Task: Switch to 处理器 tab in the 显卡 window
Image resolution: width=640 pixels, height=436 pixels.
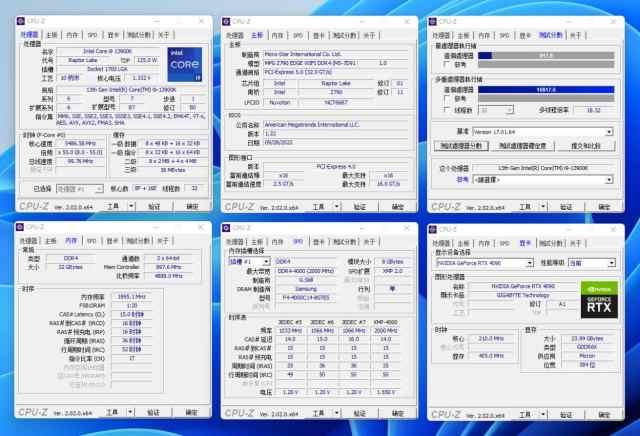Action: [x=442, y=243]
